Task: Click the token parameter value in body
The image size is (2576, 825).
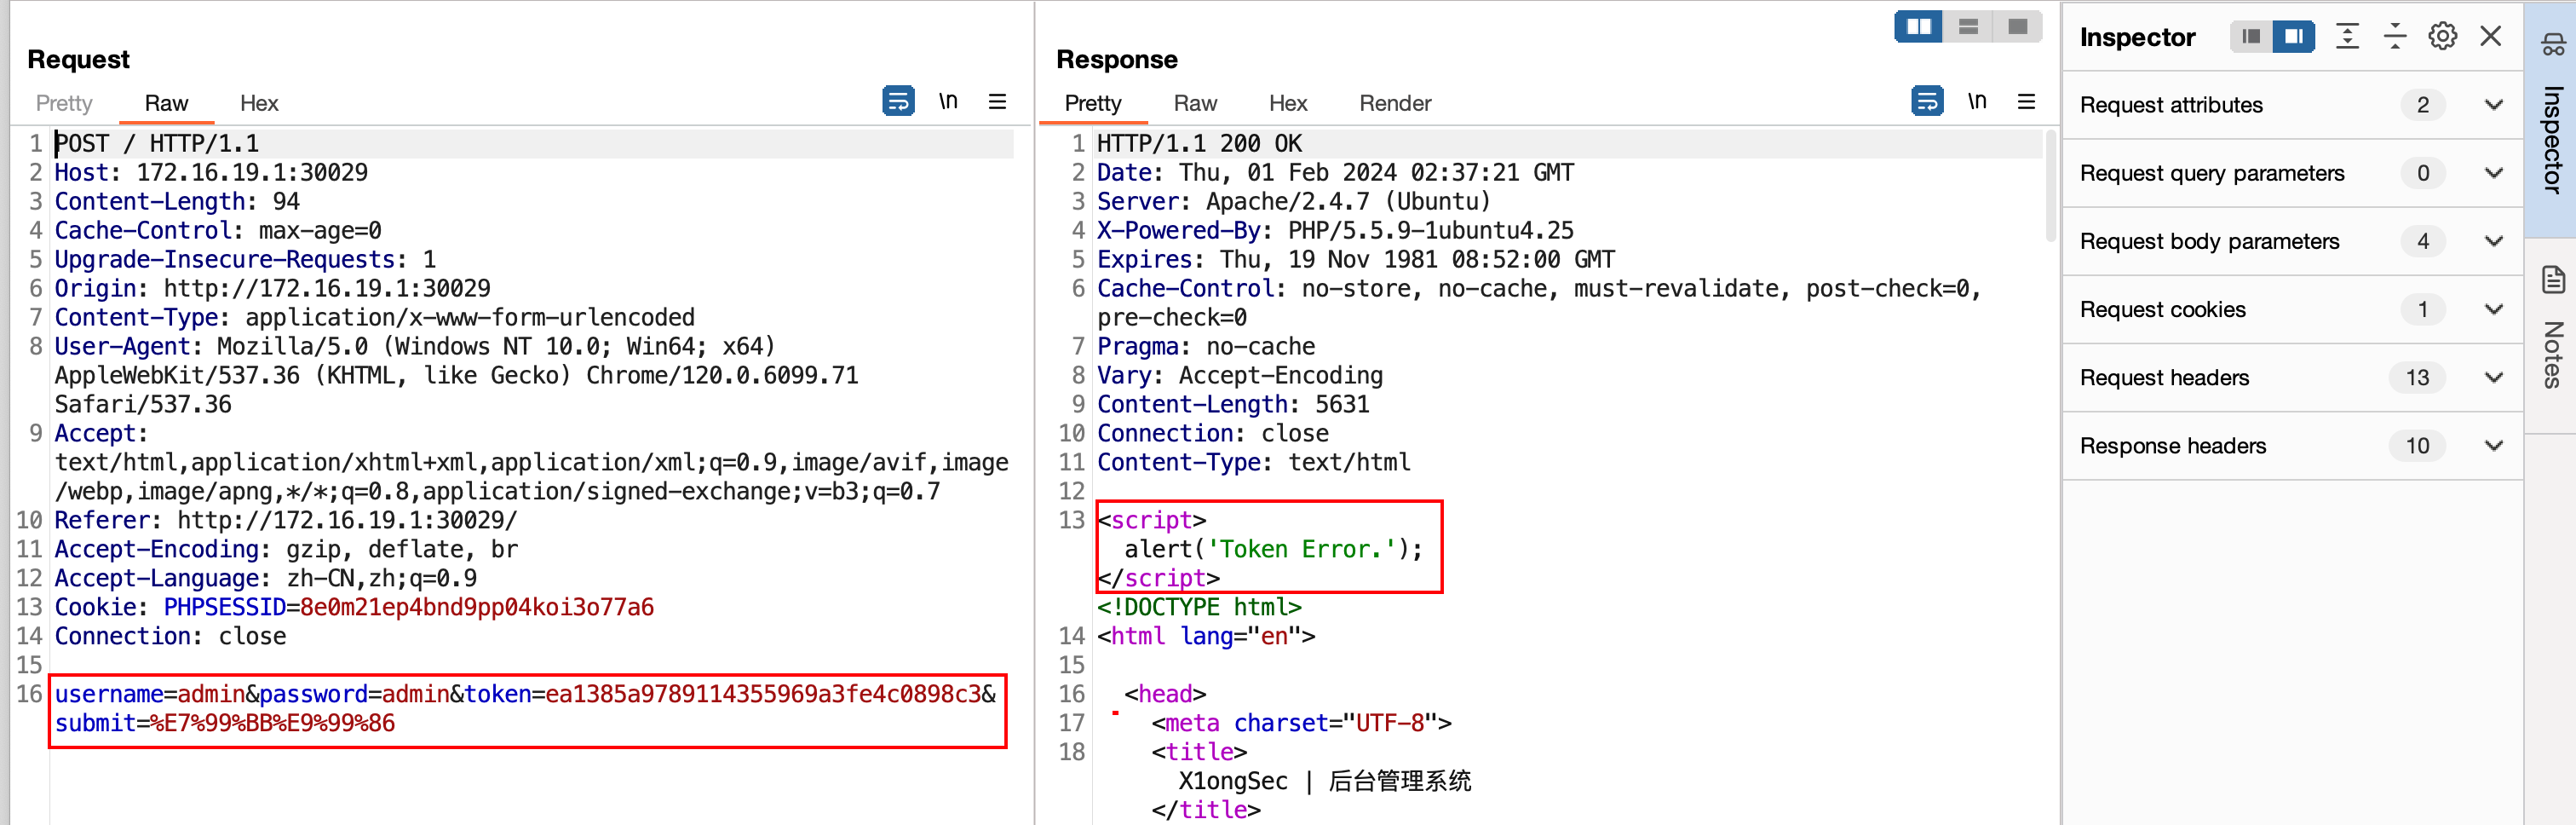Action: [764, 694]
